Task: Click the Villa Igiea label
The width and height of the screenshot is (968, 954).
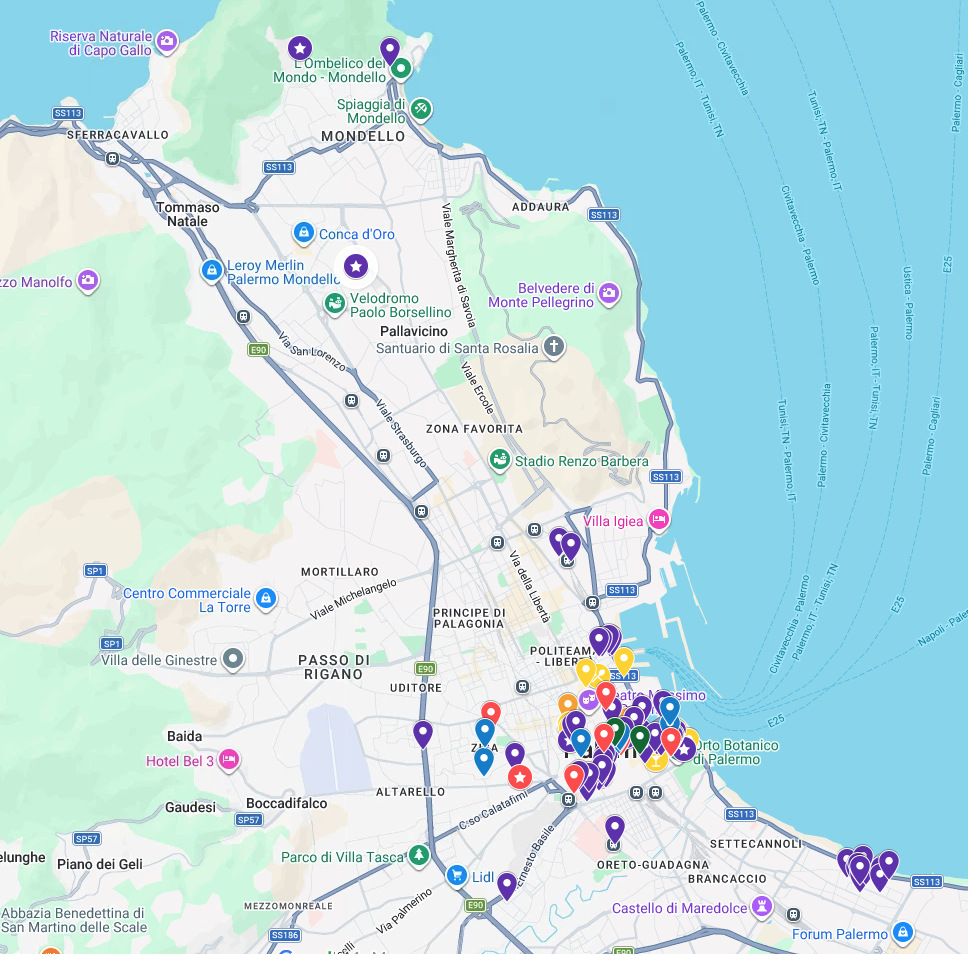Action: [613, 521]
